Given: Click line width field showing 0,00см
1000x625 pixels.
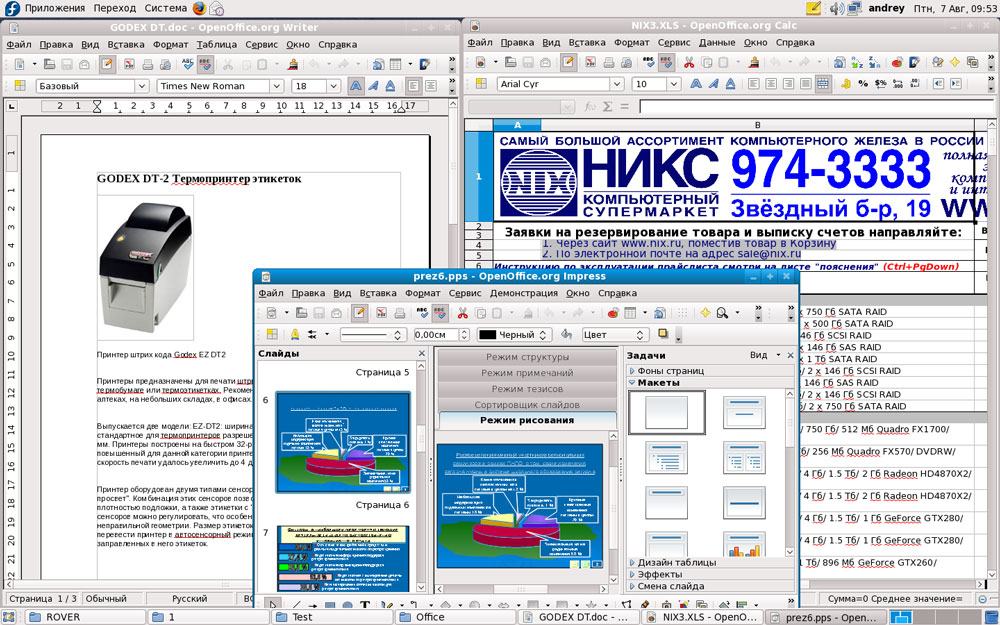Looking at the screenshot, I should pos(436,334).
